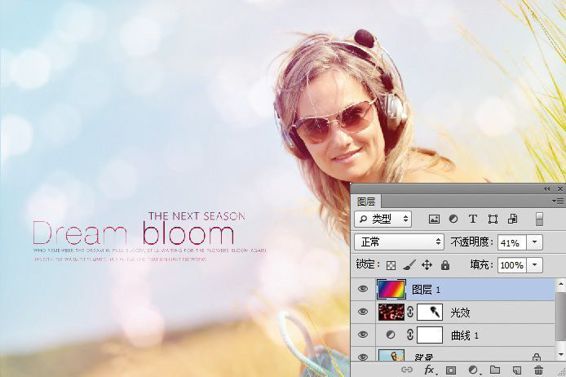
Task: Filter layers by pixel image type
Action: [x=434, y=219]
